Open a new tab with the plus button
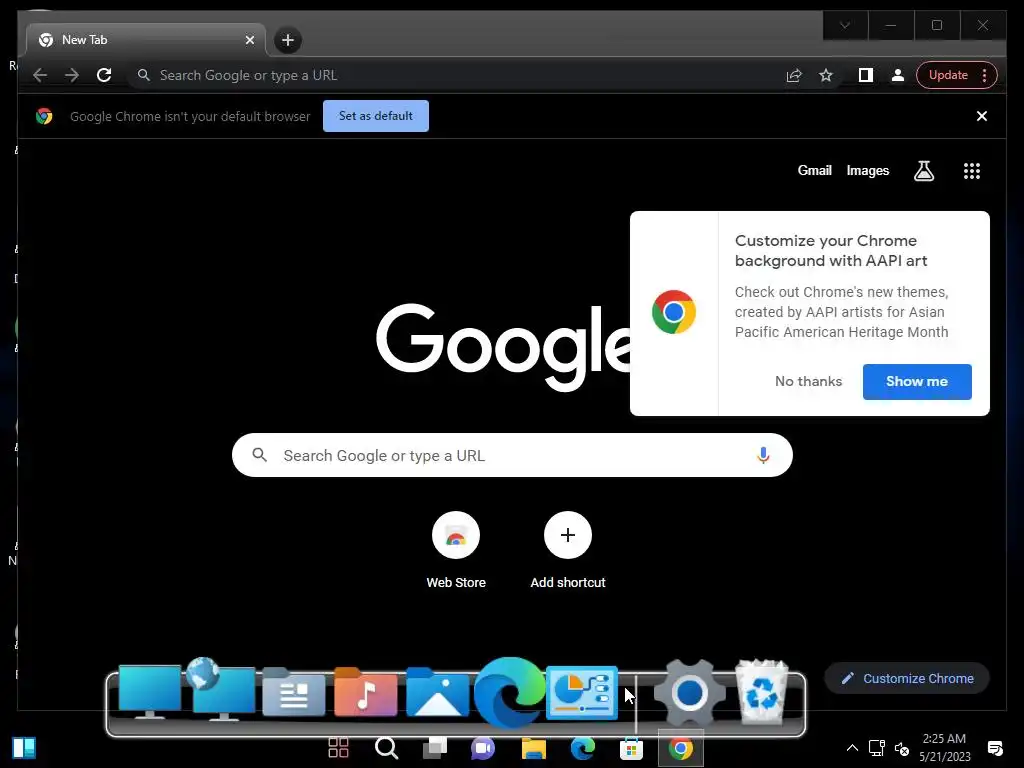 coord(287,40)
